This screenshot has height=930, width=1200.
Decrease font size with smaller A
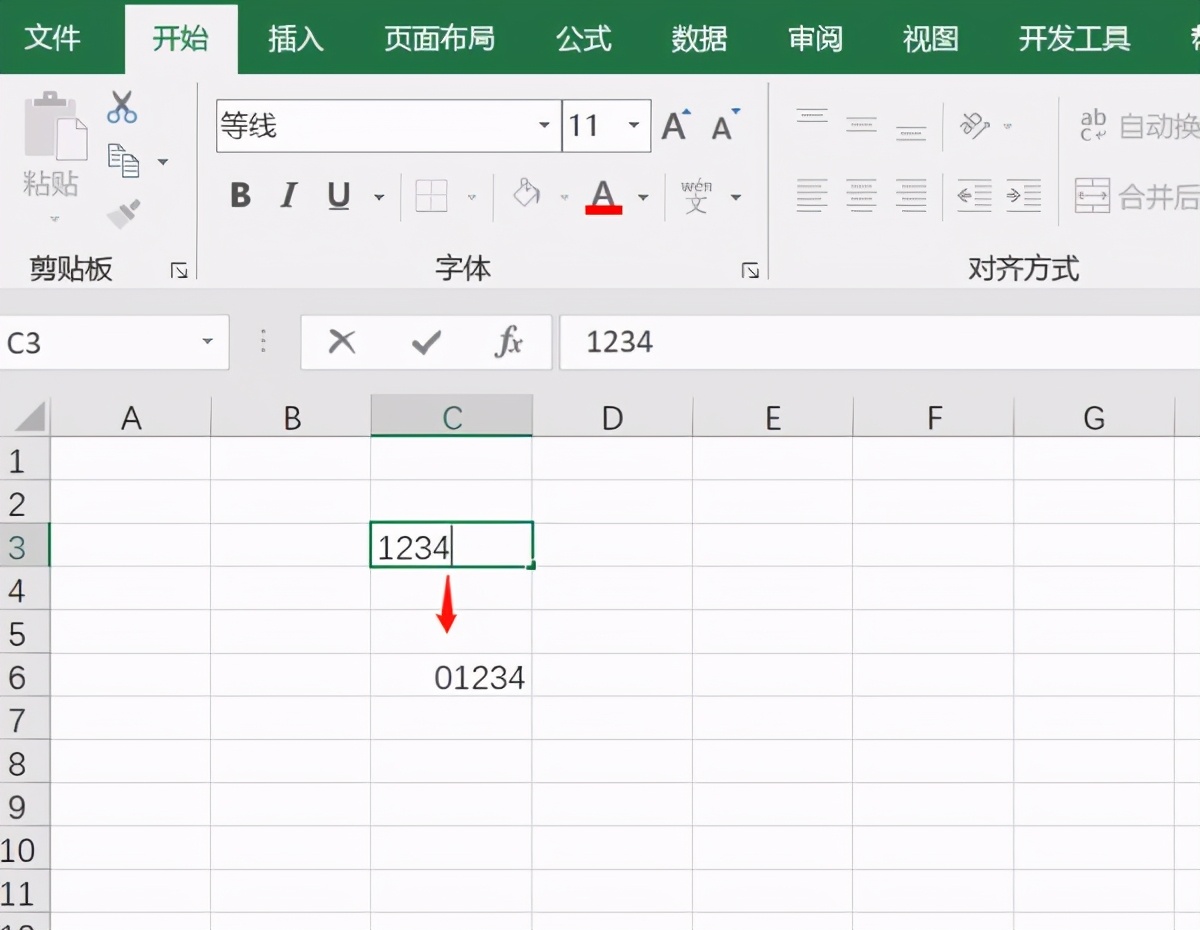coord(725,125)
